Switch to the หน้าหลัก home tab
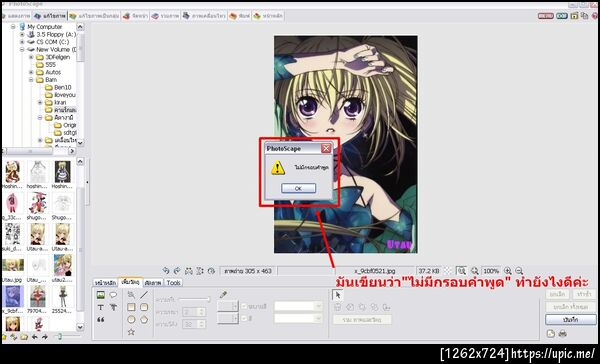The width and height of the screenshot is (600, 364). pyautogui.click(x=106, y=282)
